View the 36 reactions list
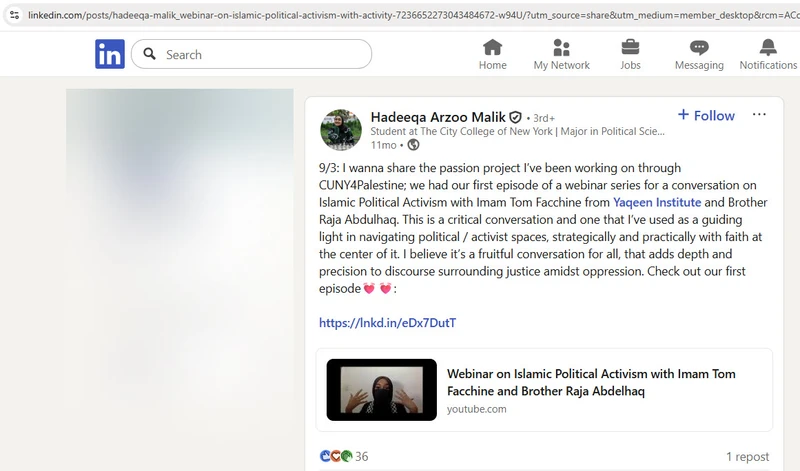 click(362, 456)
